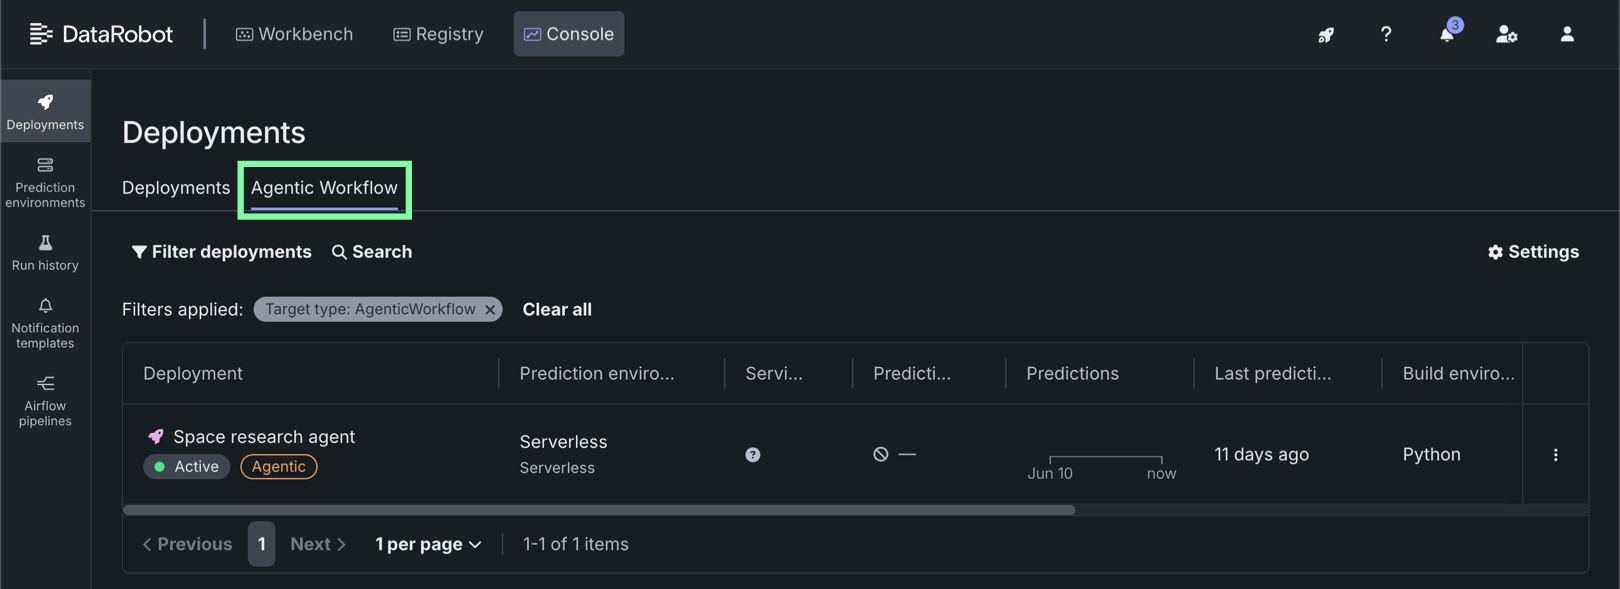Open Airflow pipelines from the sidebar
Screen dimensions: 1620x589
tap(45, 400)
